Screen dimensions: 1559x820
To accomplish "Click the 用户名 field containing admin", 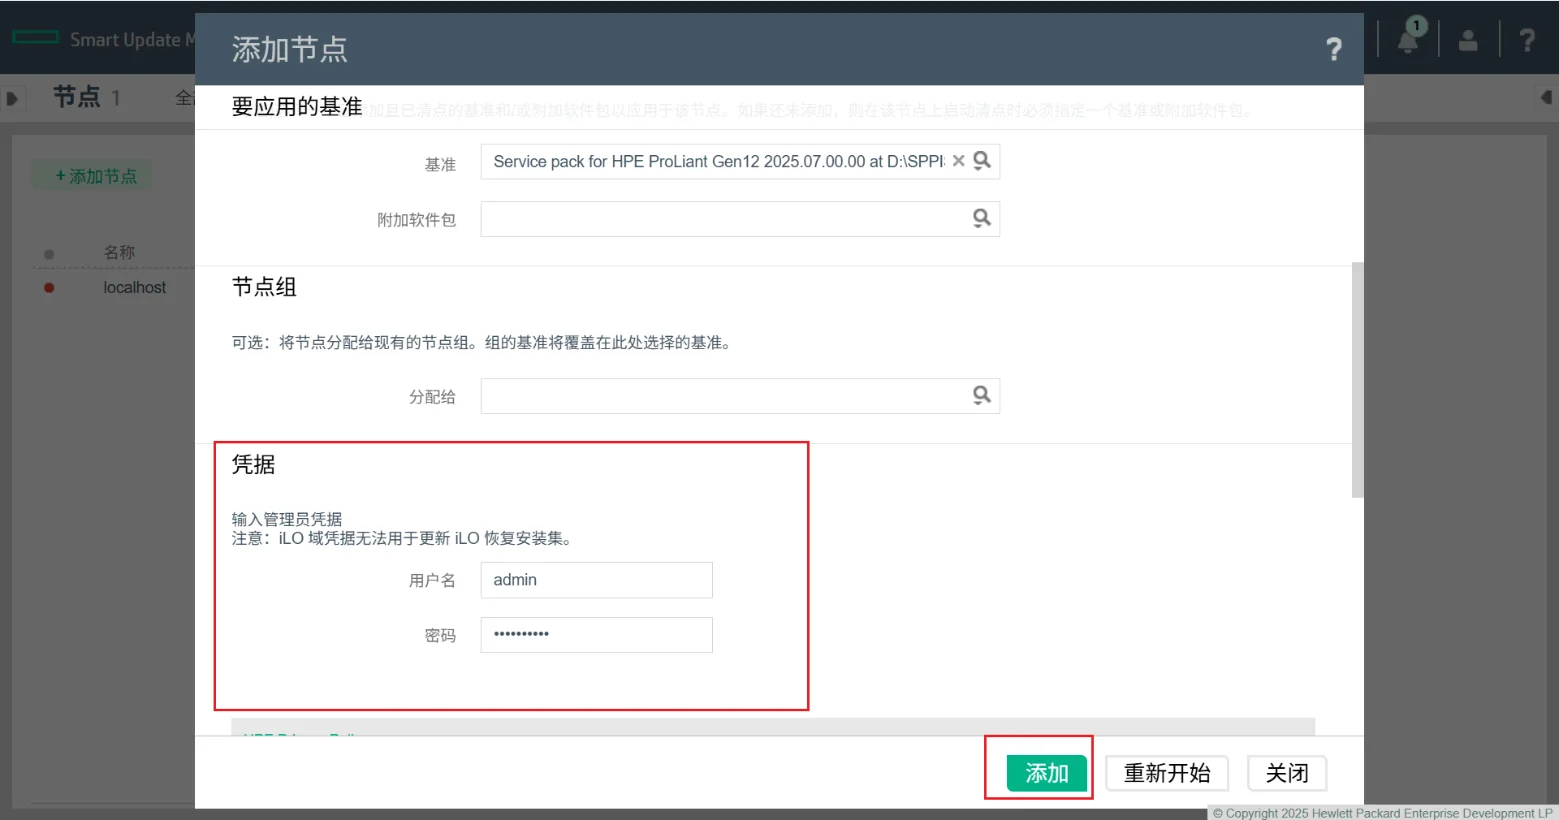I will [x=597, y=580].
